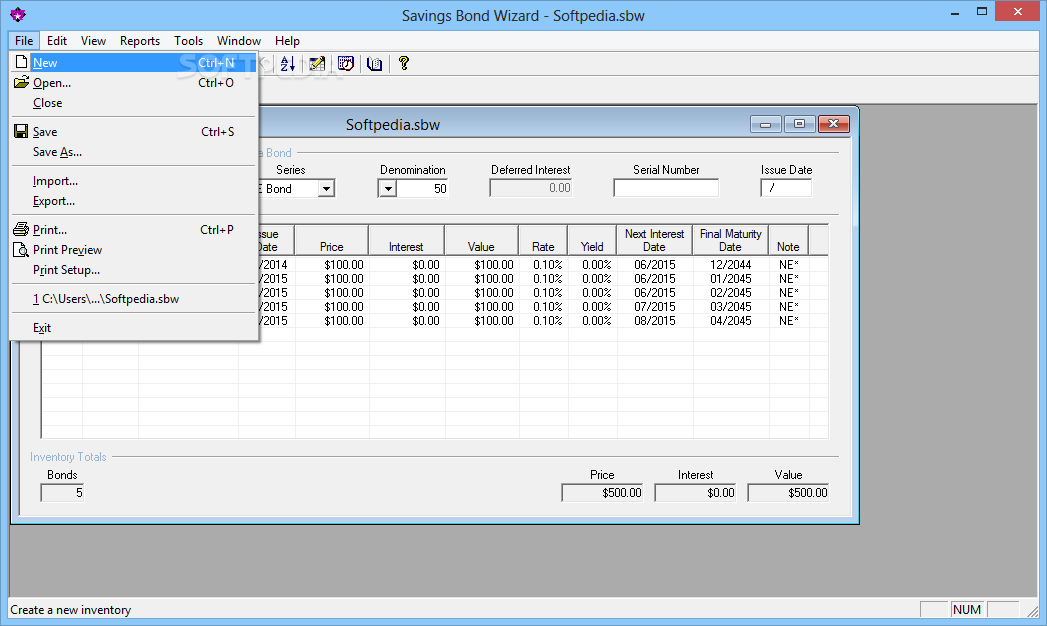This screenshot has width=1047, height=626.
Task: Close the Softpedia.sbw child window
Action: [x=833, y=124]
